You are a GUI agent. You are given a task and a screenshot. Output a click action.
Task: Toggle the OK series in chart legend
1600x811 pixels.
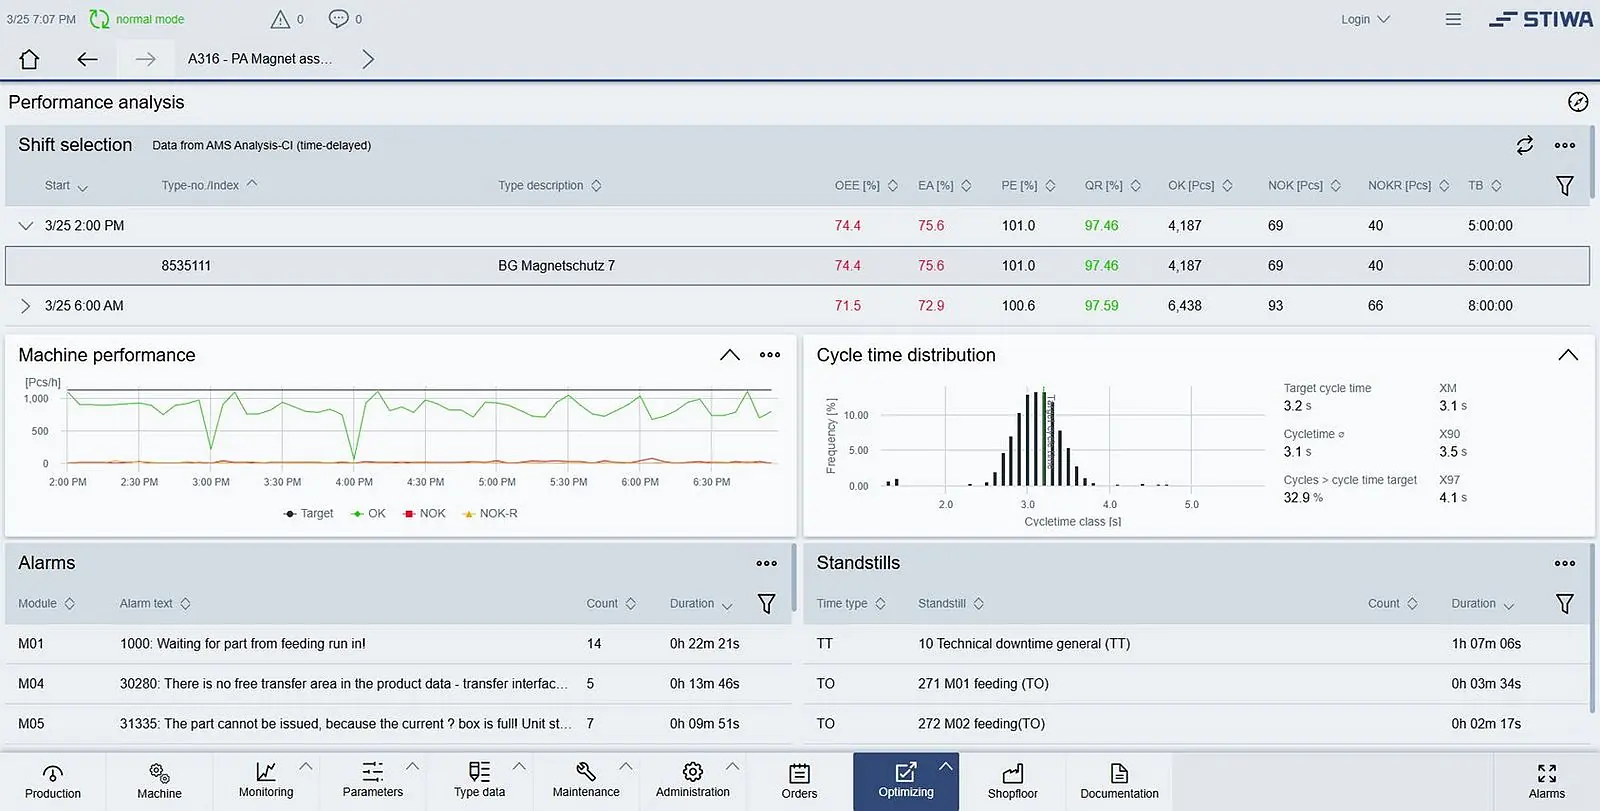(x=368, y=513)
